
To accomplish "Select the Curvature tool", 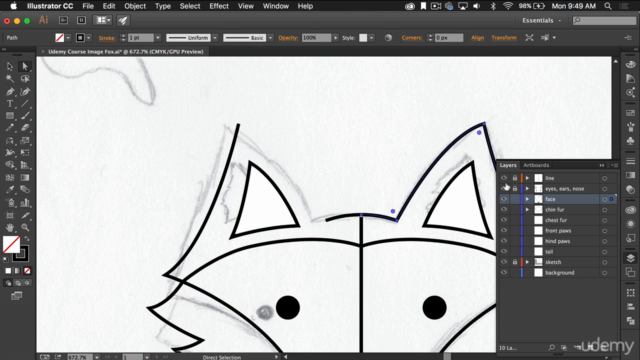I will (x=25, y=91).
